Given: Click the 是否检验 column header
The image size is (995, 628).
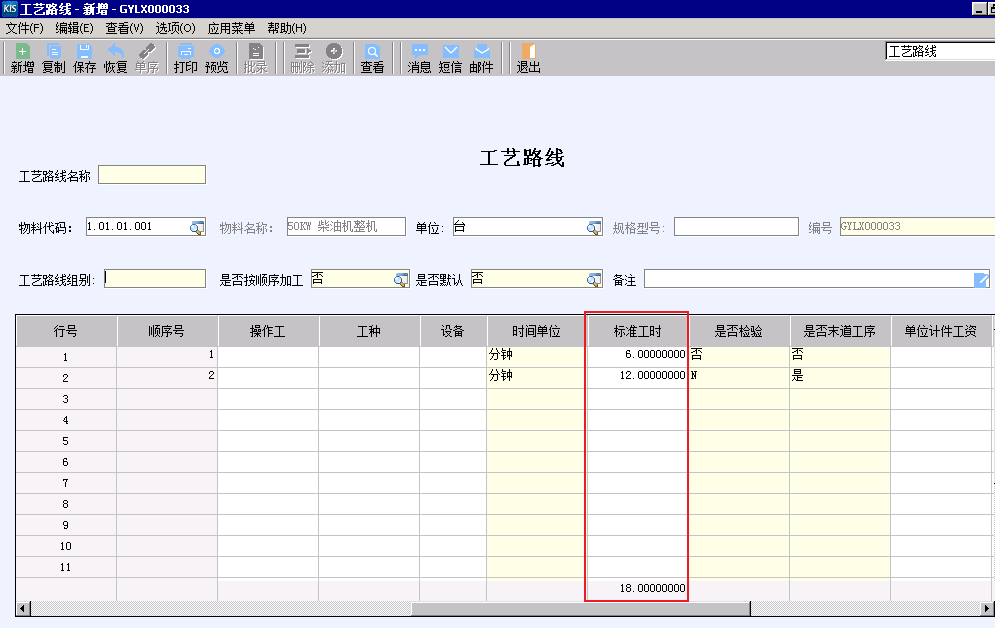Looking at the screenshot, I should 739,331.
